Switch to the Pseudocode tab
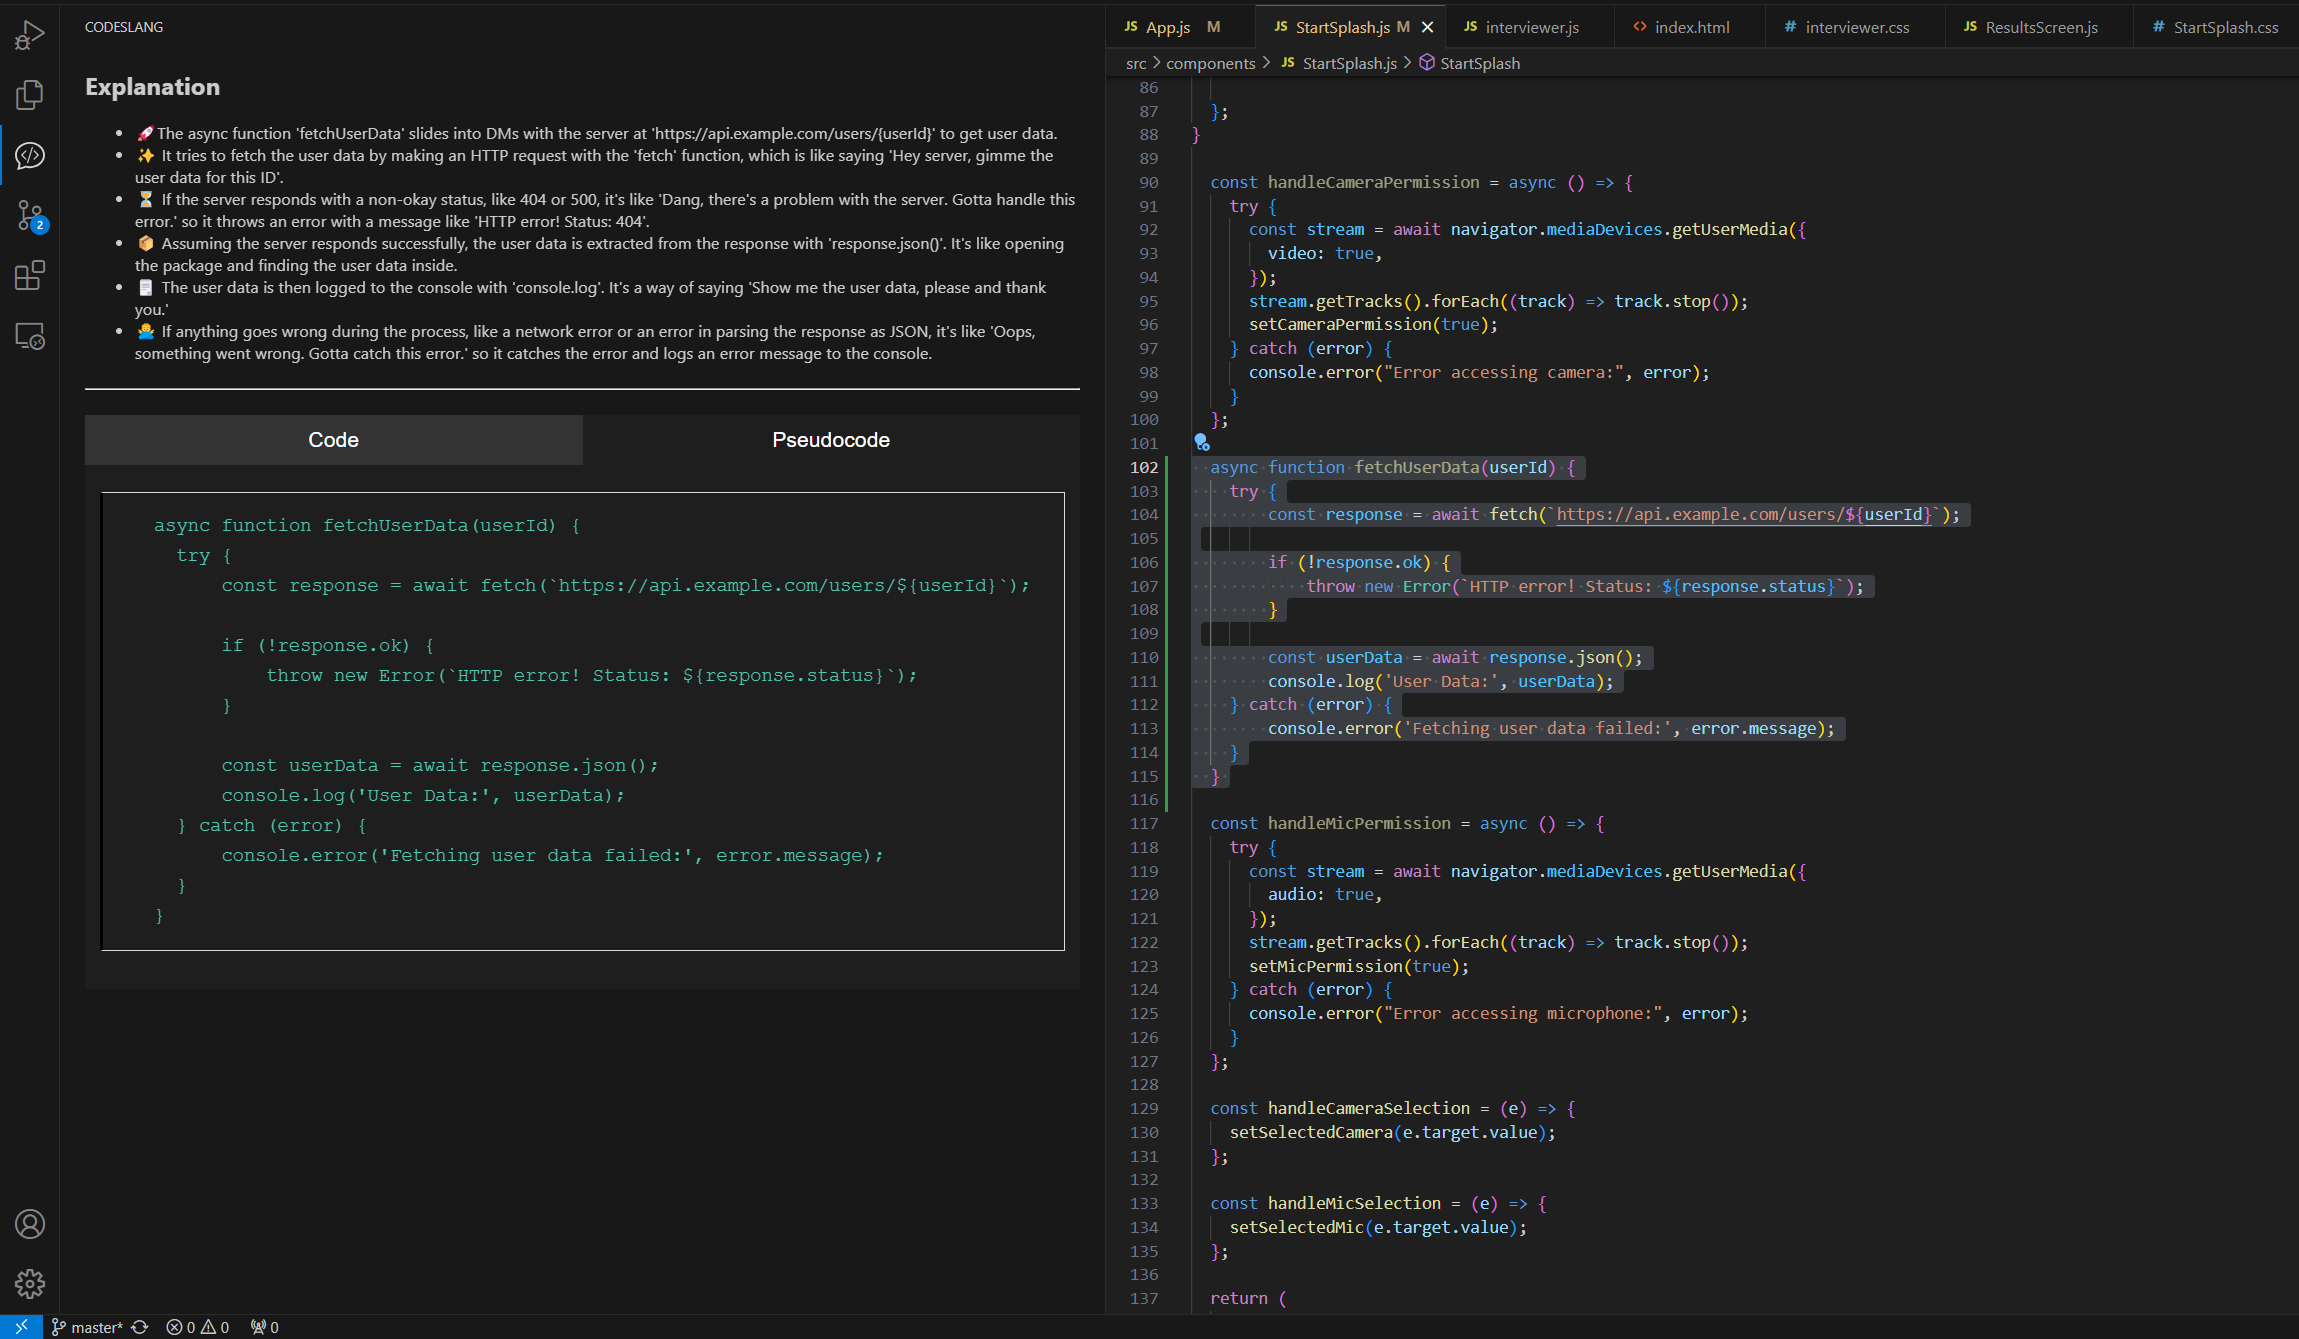 click(x=830, y=440)
